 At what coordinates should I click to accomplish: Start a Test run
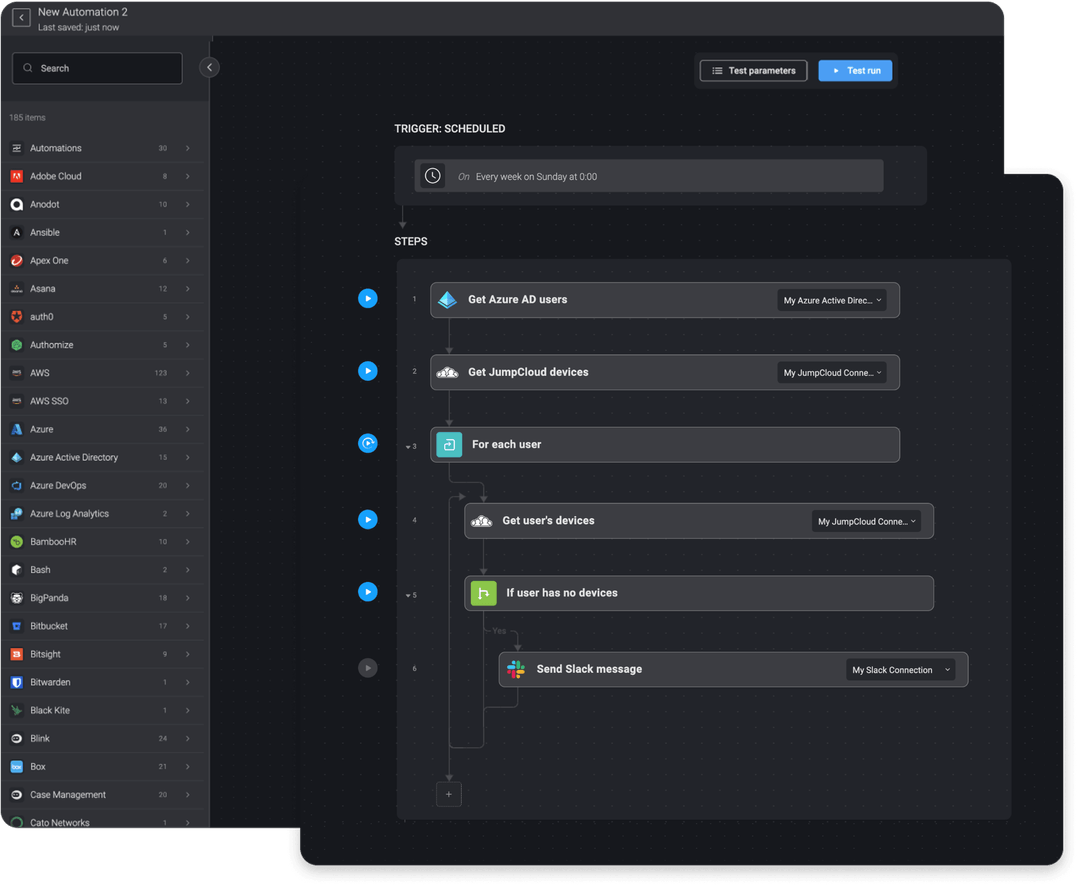click(855, 70)
